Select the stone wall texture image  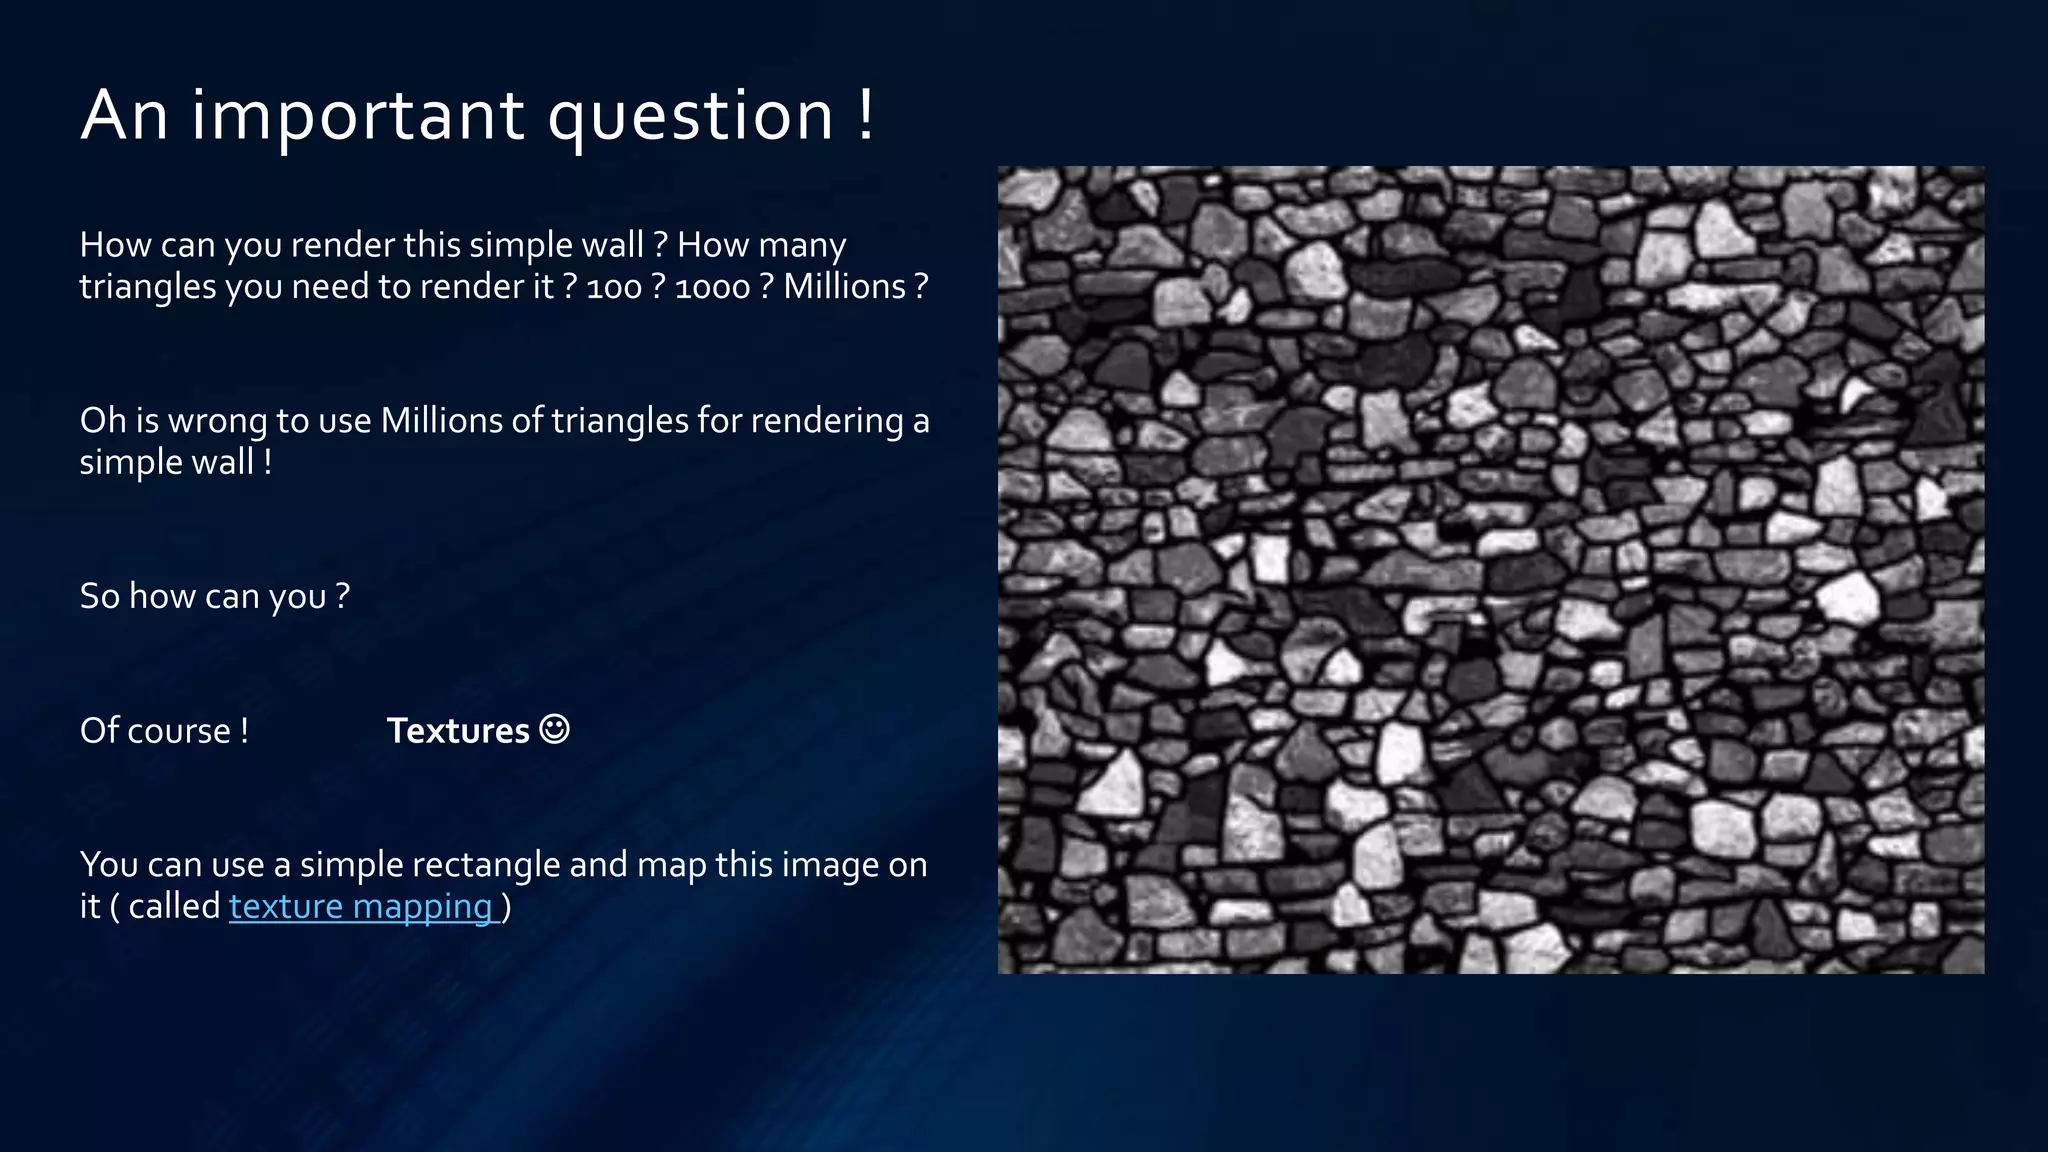click(1490, 570)
